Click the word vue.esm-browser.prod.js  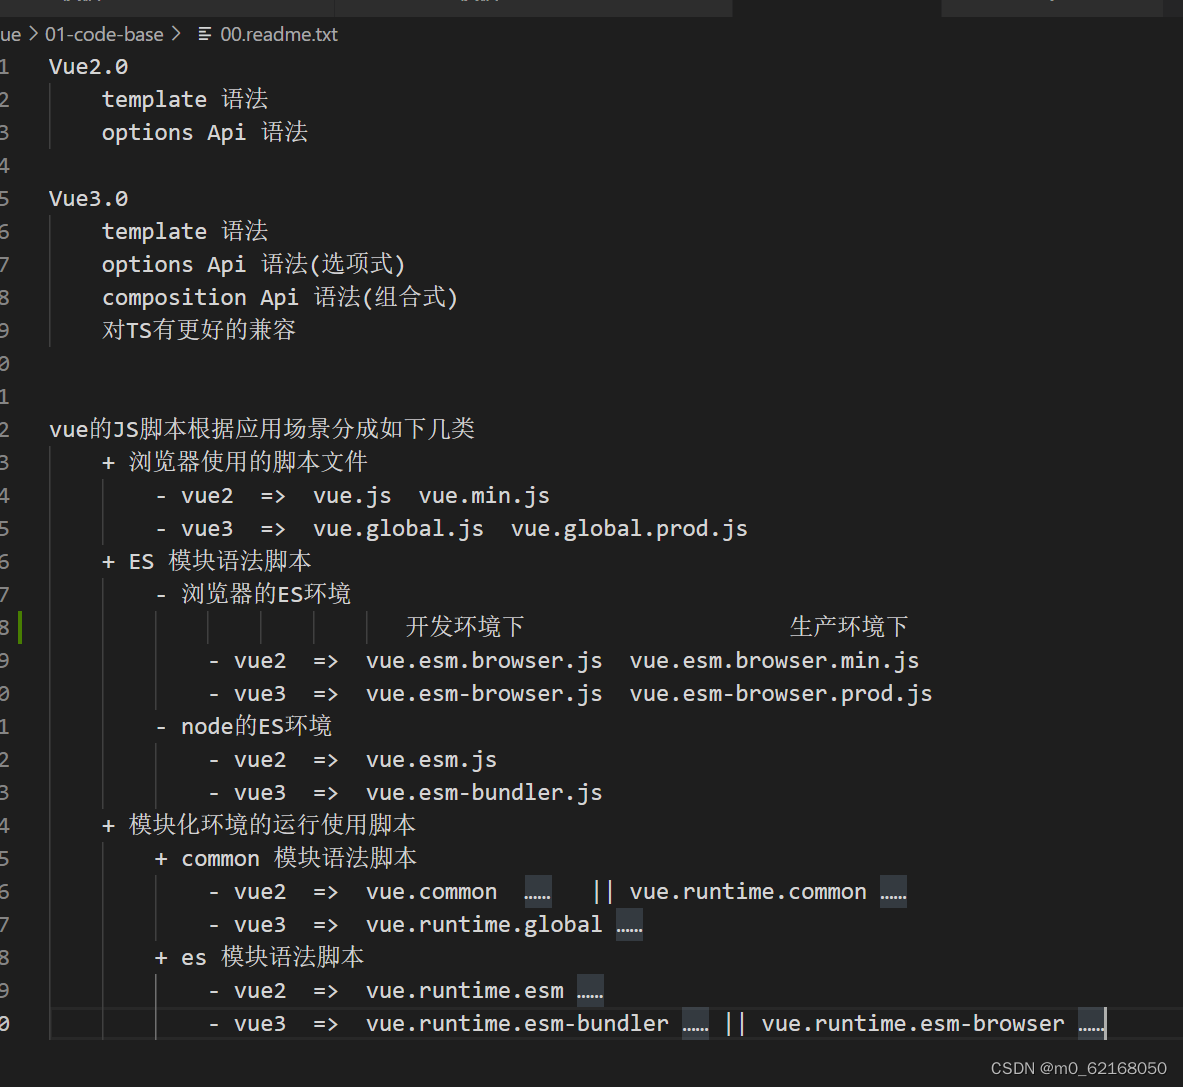(781, 694)
